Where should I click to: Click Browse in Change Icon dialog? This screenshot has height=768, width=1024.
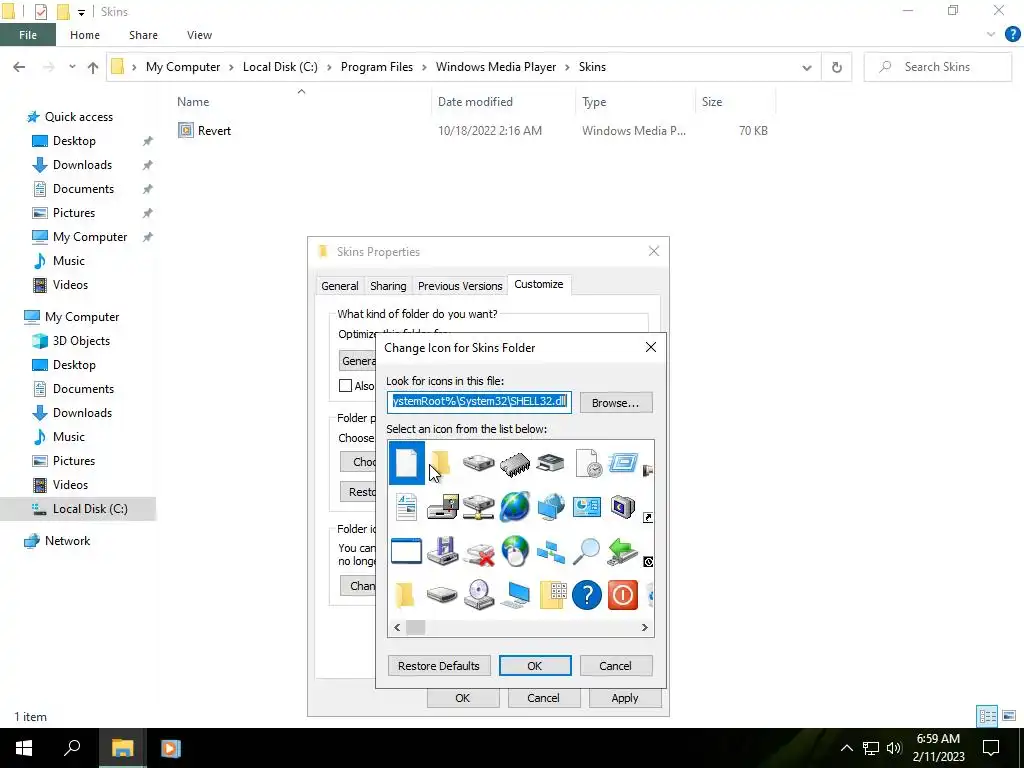(615, 403)
